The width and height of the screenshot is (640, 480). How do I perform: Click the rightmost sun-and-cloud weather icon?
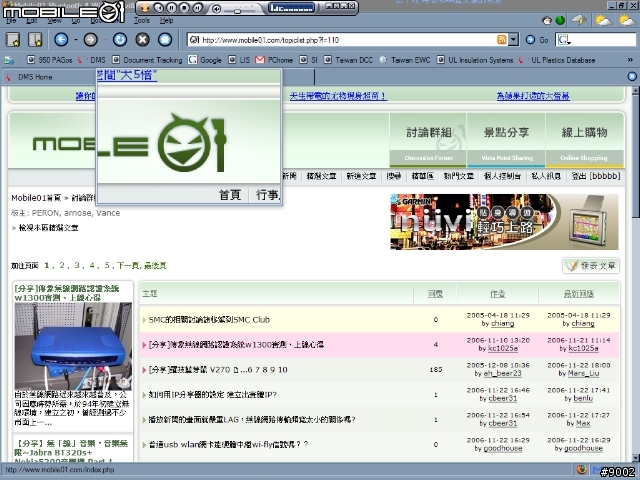pos(627,20)
